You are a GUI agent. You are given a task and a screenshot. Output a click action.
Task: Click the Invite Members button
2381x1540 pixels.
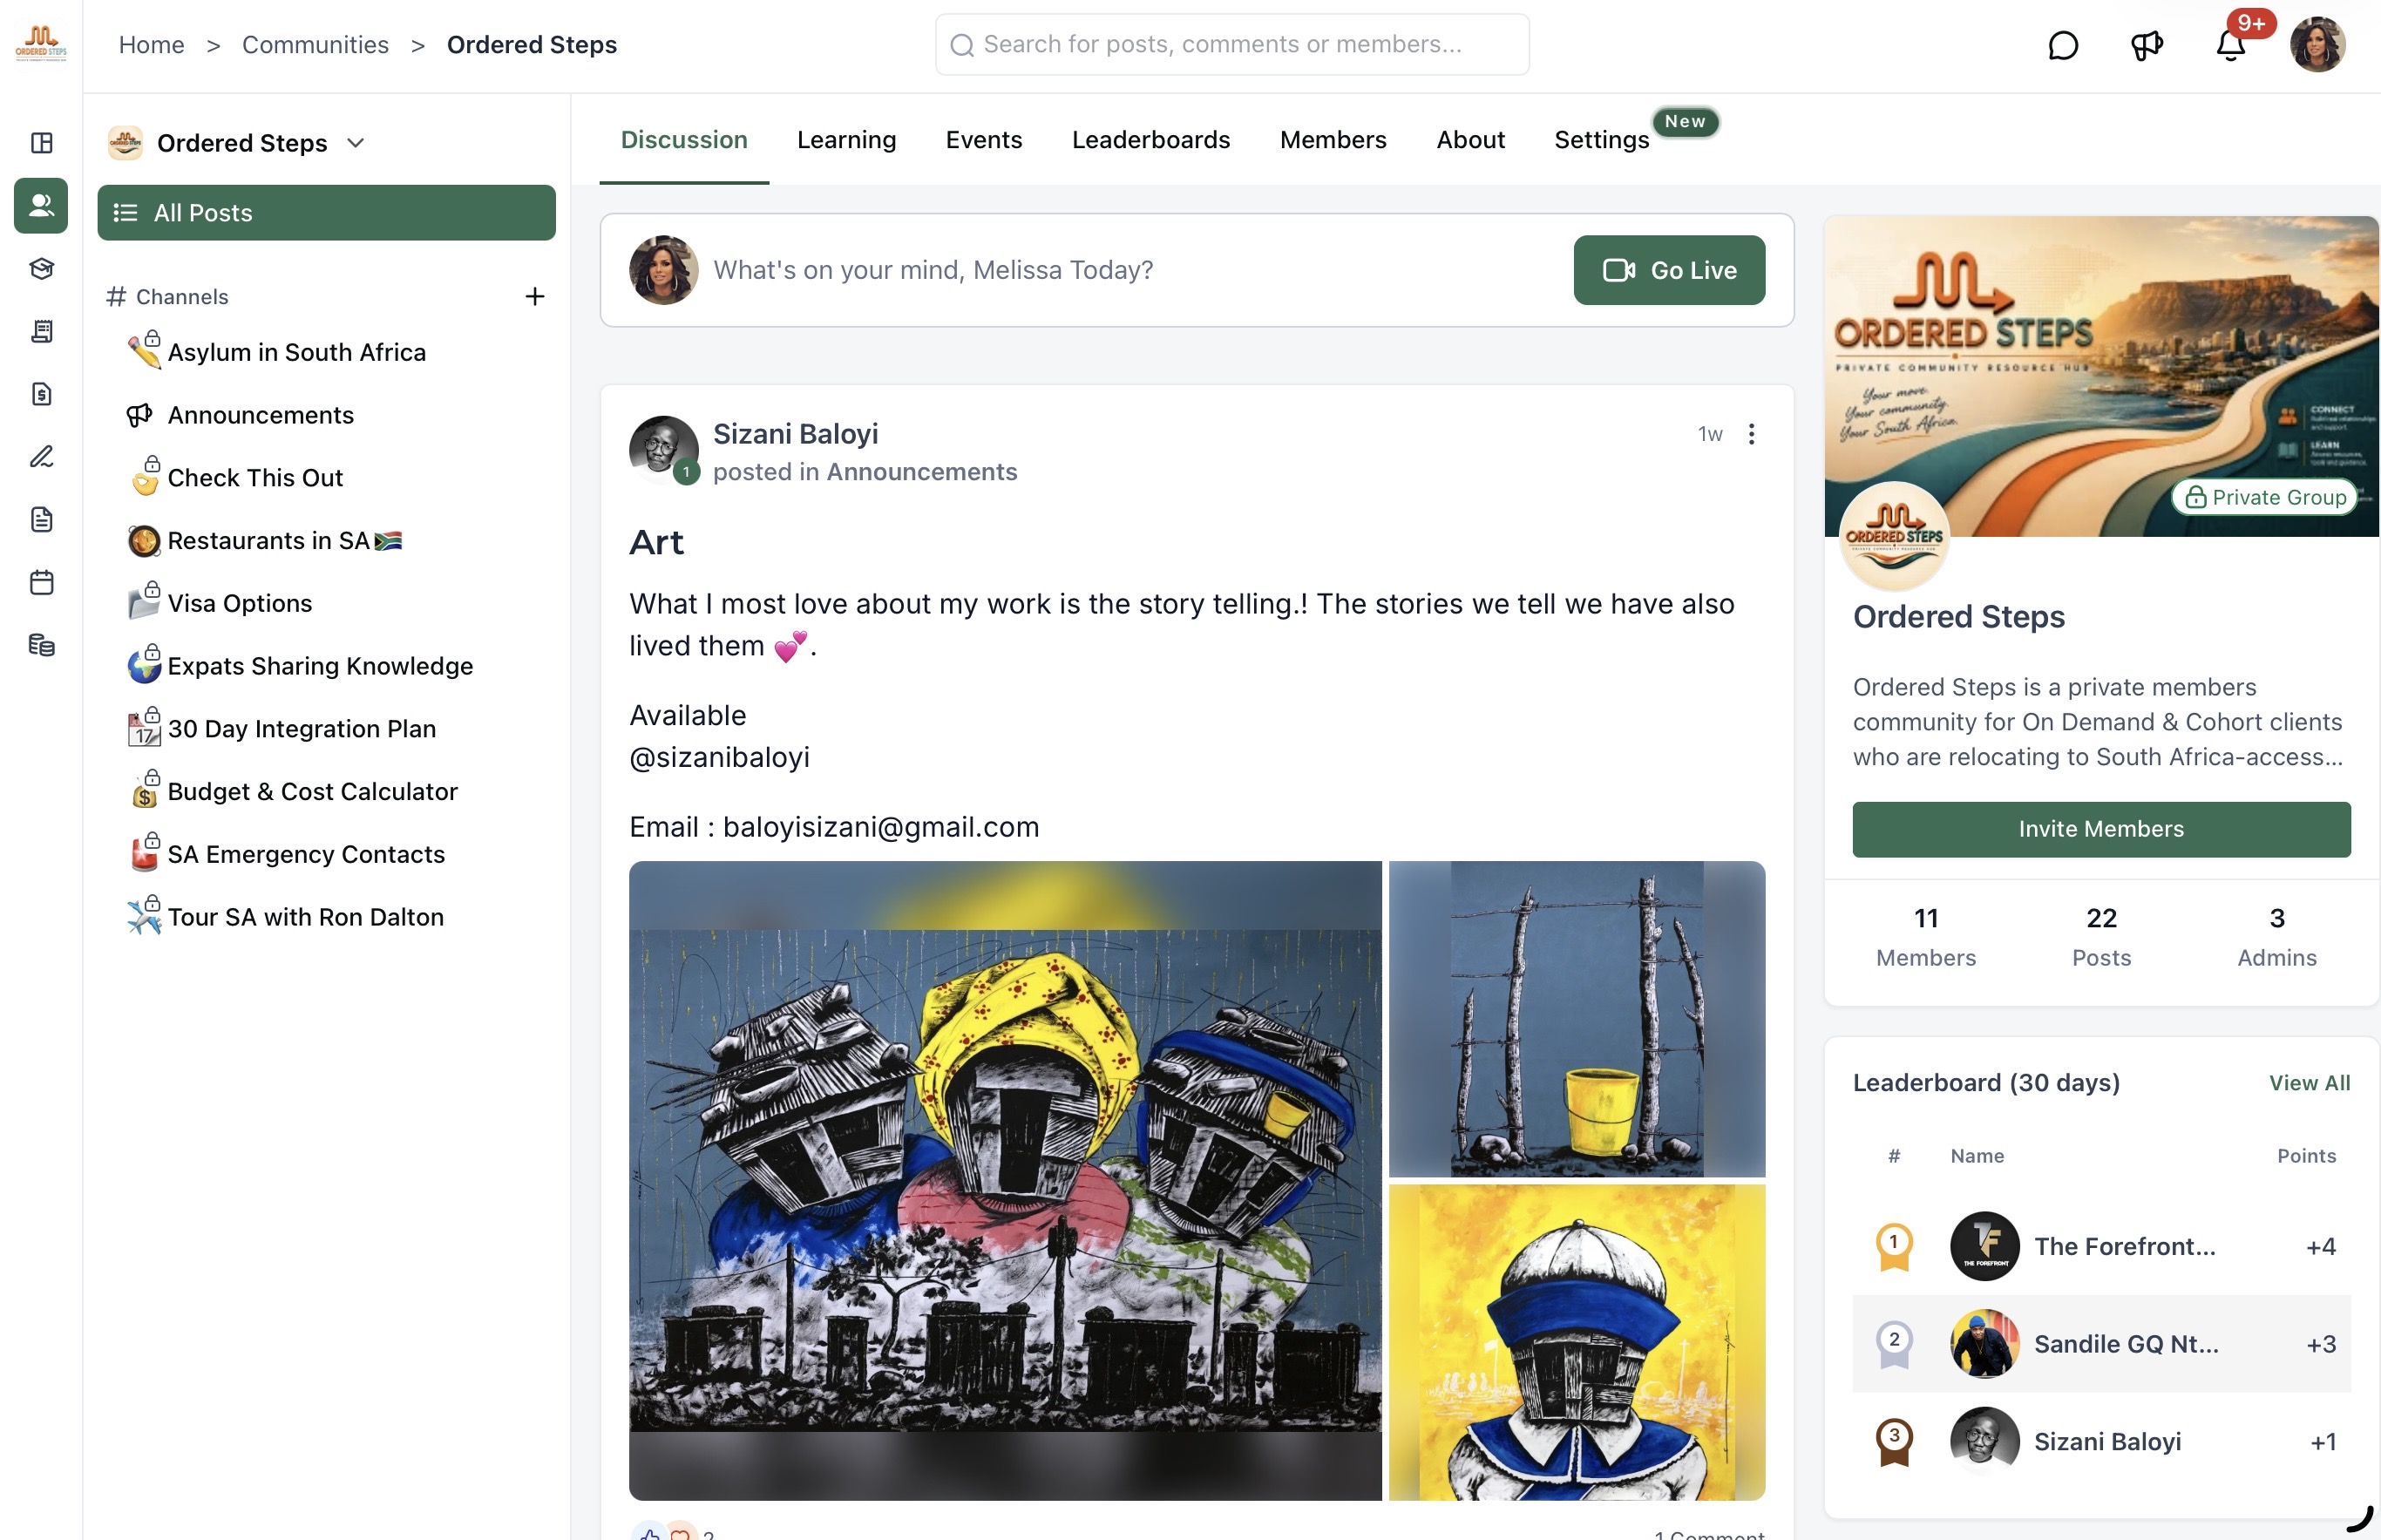[2101, 829]
